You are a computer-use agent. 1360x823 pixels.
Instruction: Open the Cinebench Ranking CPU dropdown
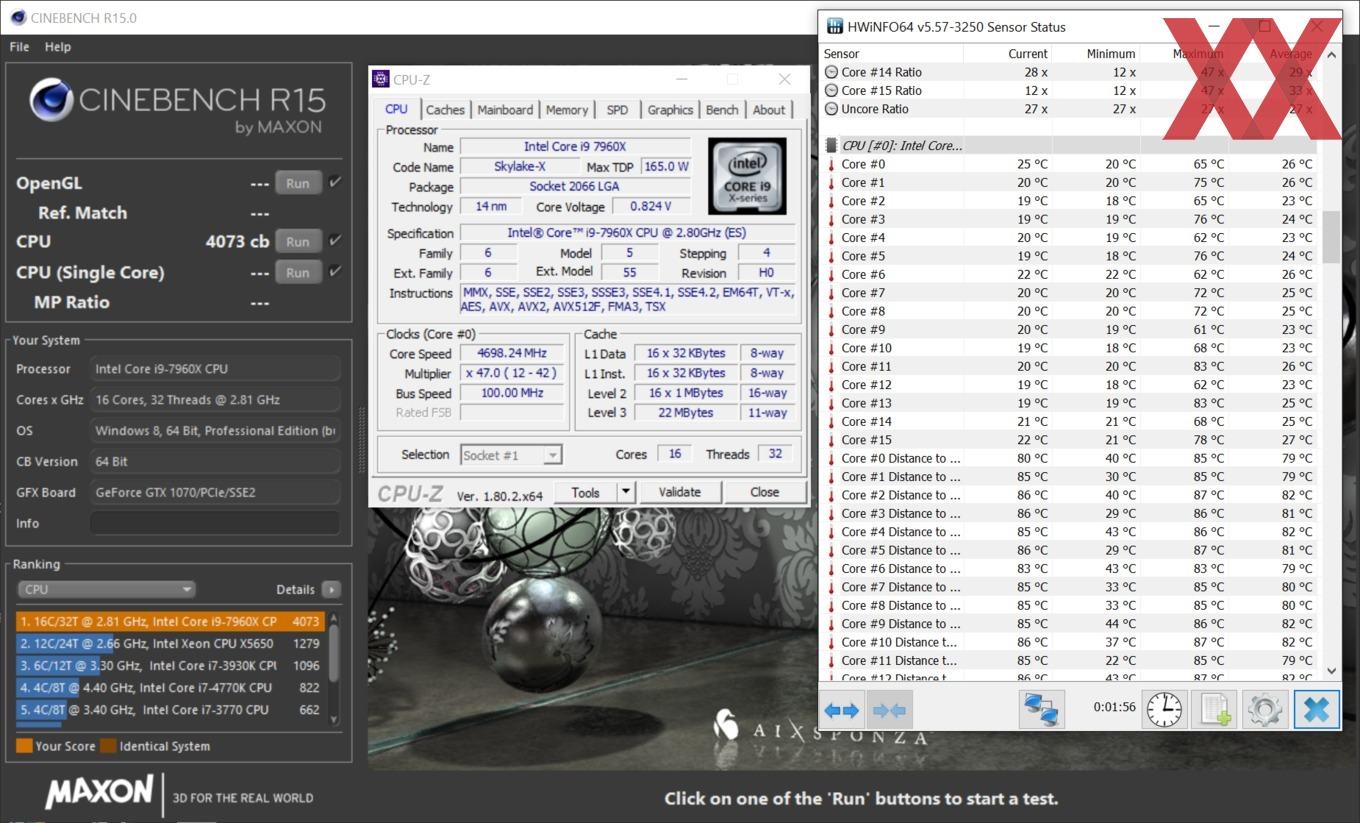pos(106,590)
